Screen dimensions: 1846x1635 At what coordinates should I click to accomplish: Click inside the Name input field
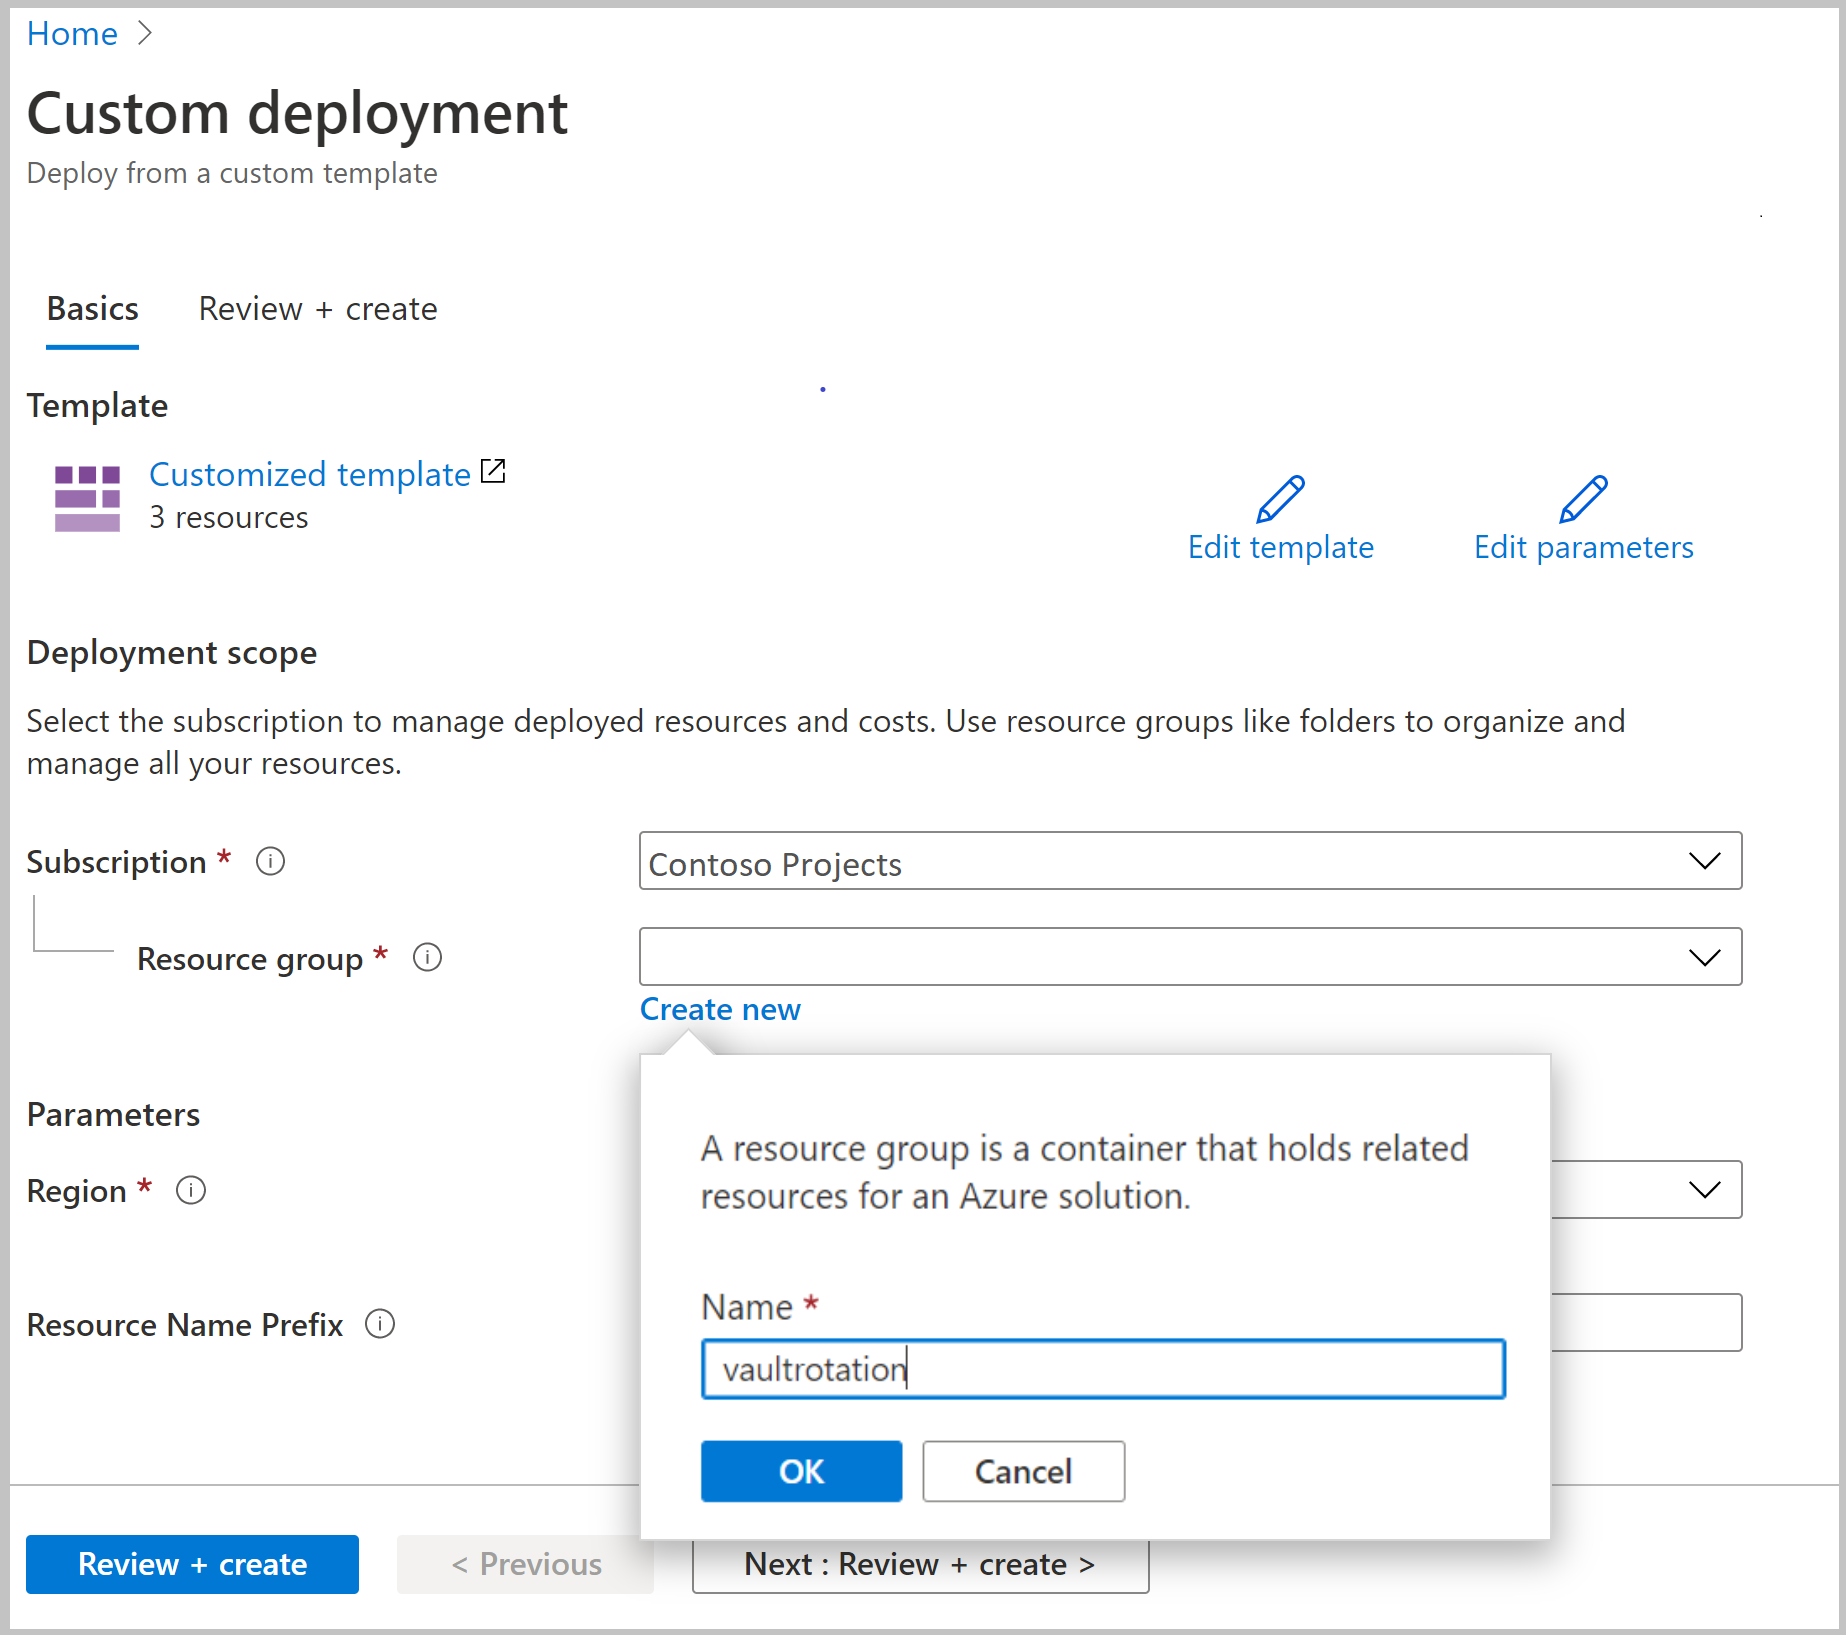[x=1102, y=1368]
